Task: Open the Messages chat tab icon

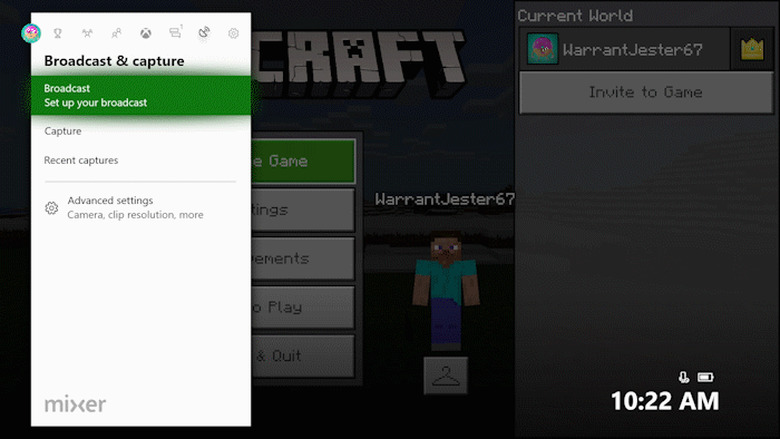Action: pos(175,33)
